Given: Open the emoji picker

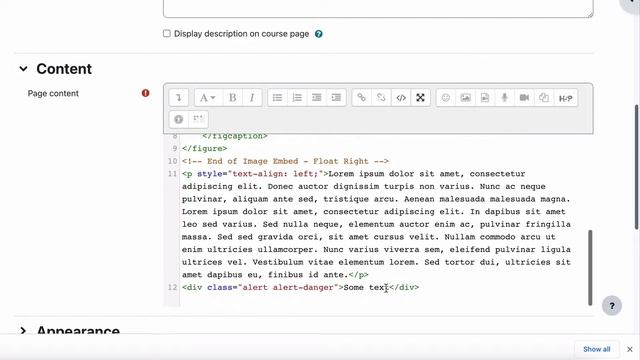Looking at the screenshot, I should coord(446,98).
